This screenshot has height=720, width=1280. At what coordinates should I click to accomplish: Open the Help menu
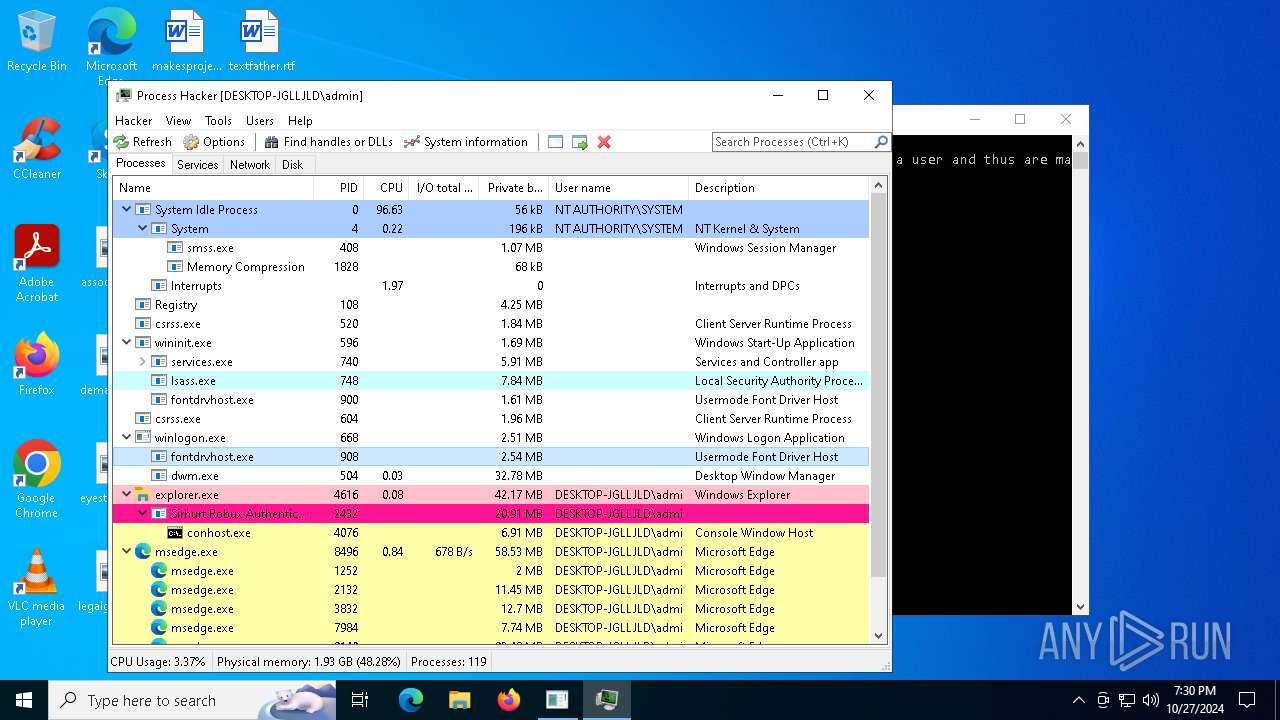[300, 121]
